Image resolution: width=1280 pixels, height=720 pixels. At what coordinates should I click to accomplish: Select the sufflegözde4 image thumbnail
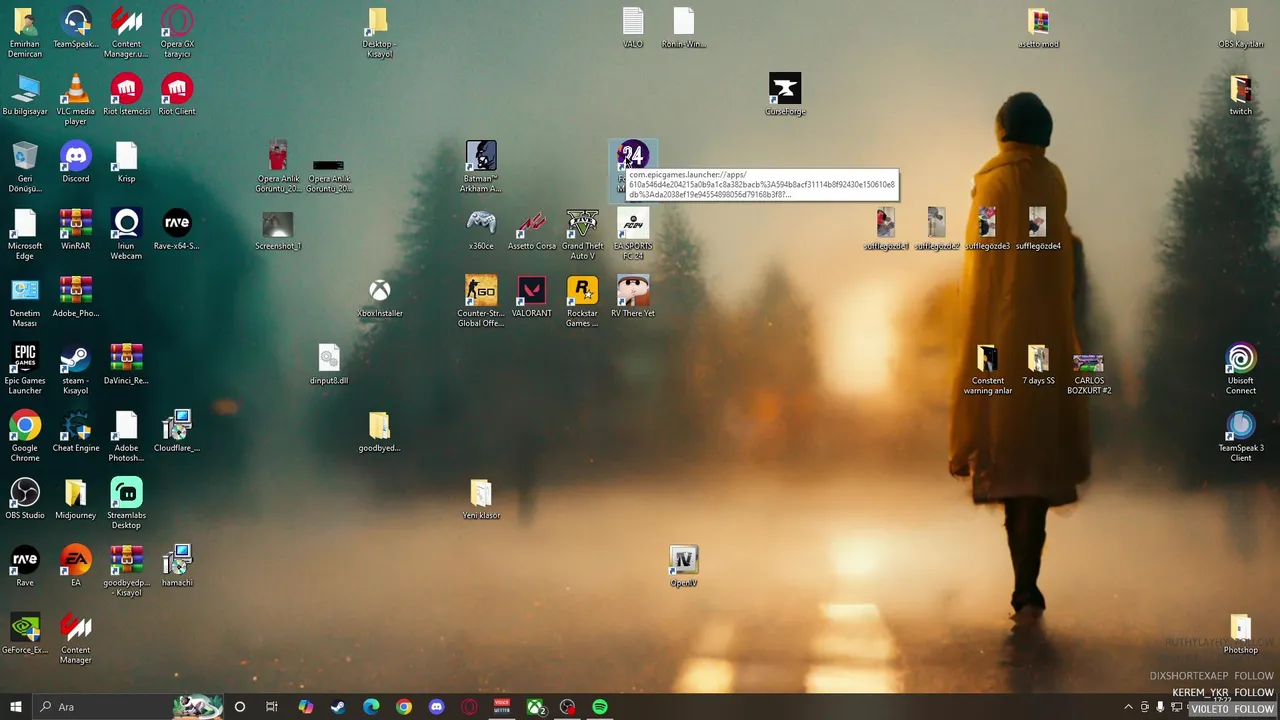[x=1038, y=230]
